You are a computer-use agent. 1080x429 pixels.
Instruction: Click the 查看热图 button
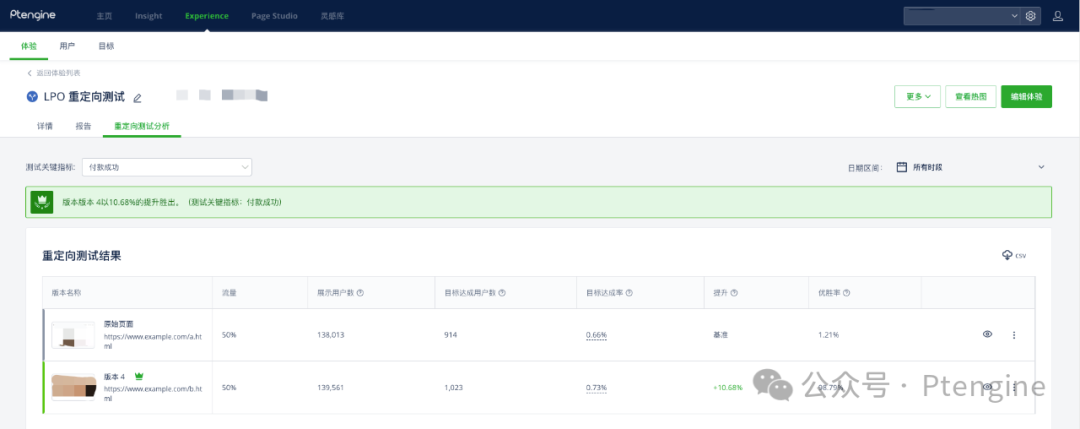(x=970, y=97)
